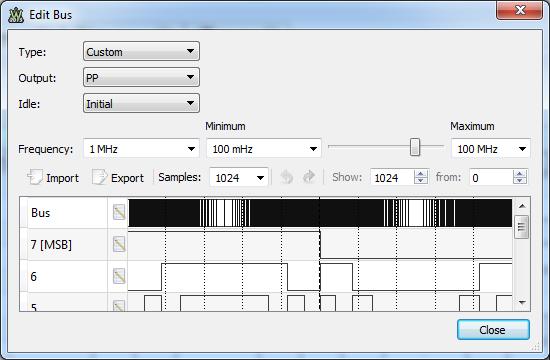Click the Import document icon
The image size is (550, 360).
(x=35, y=177)
